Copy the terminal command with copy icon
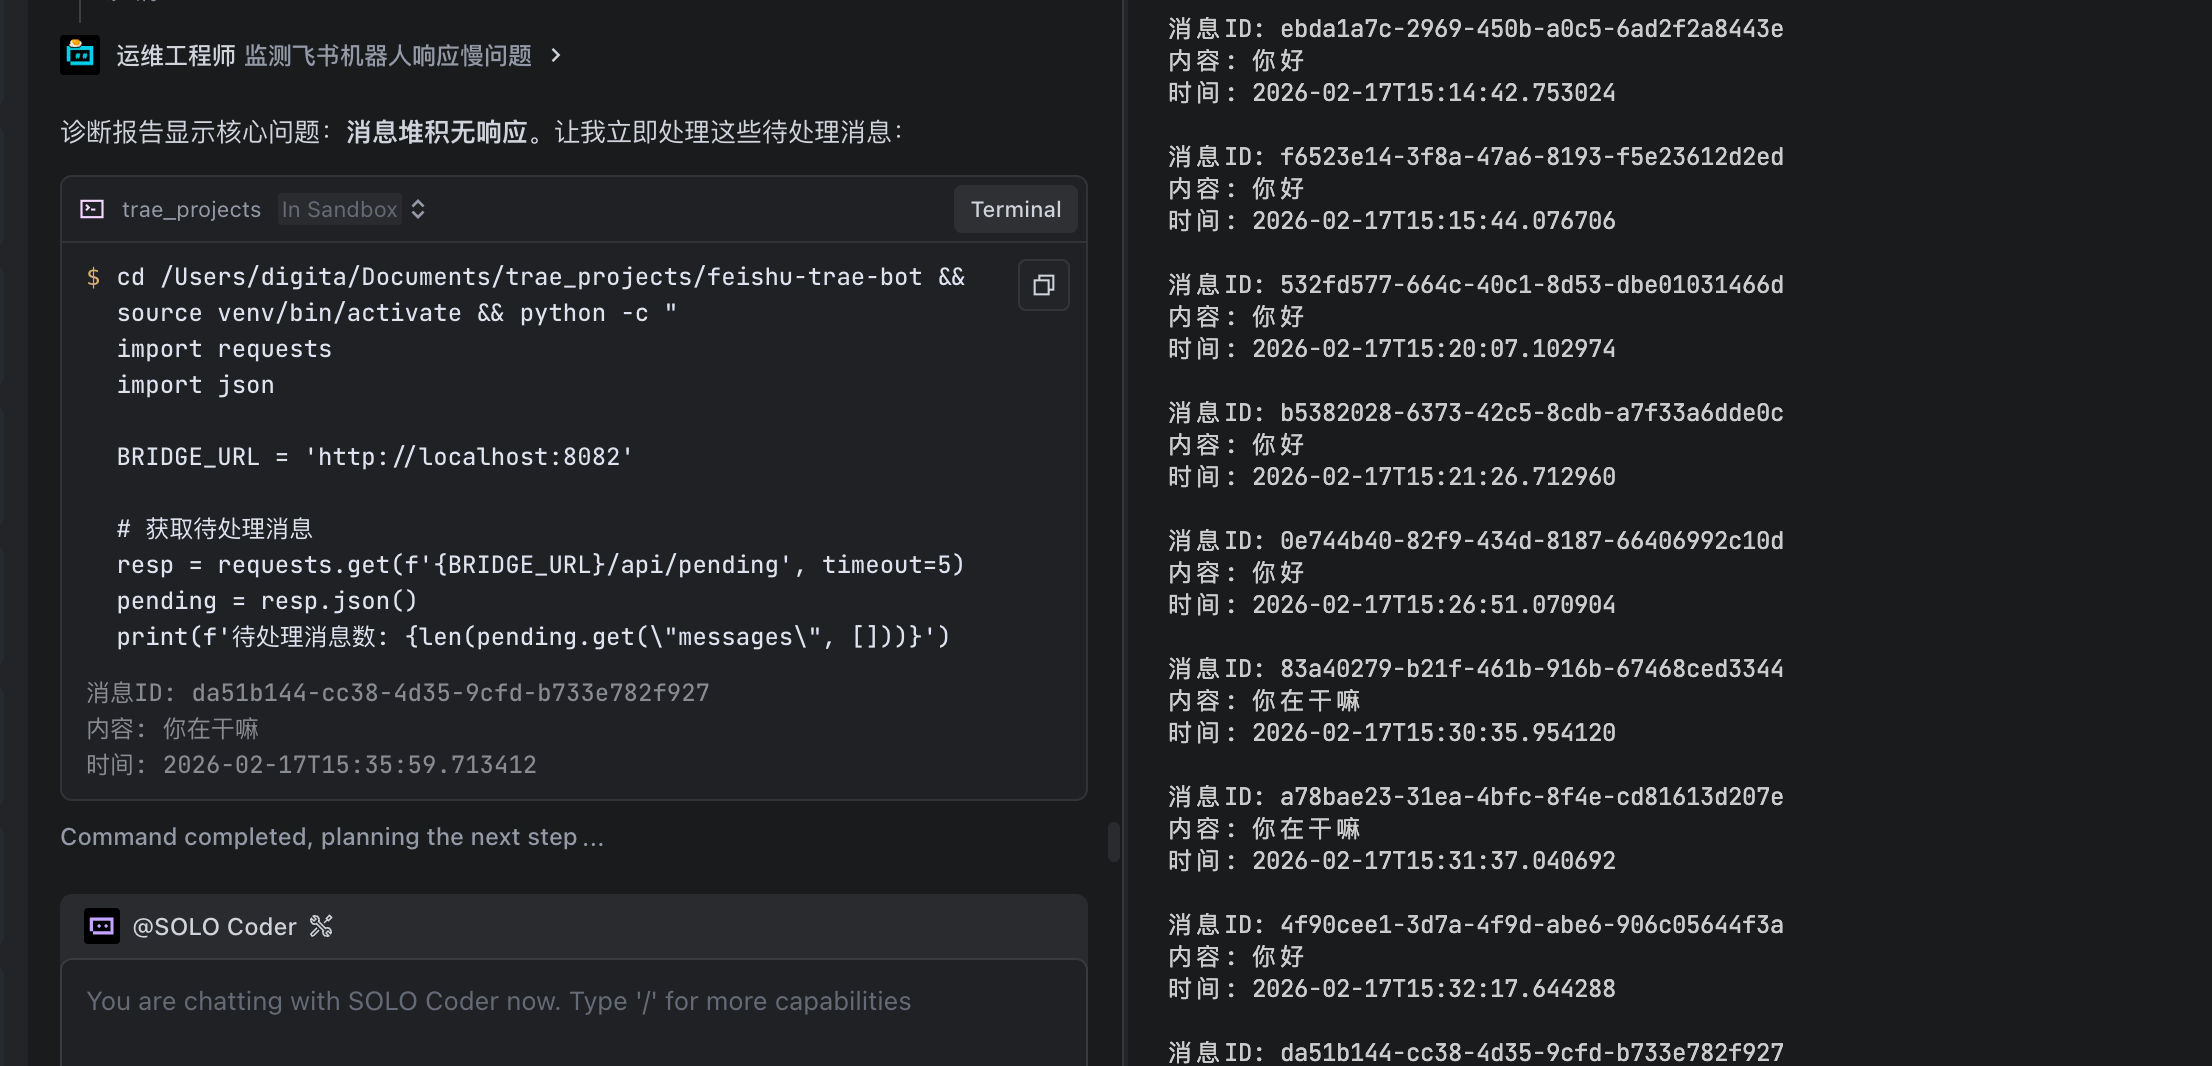This screenshot has height=1066, width=2212. pyautogui.click(x=1043, y=285)
